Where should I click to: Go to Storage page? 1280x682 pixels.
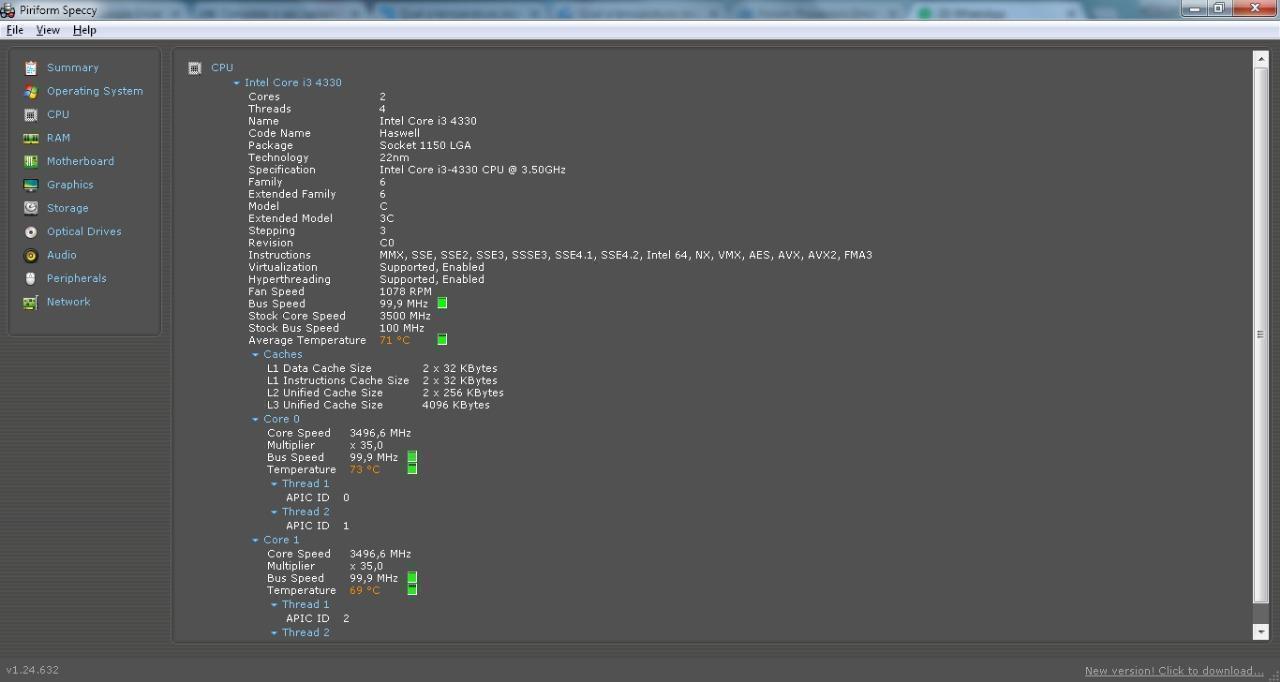pos(68,208)
